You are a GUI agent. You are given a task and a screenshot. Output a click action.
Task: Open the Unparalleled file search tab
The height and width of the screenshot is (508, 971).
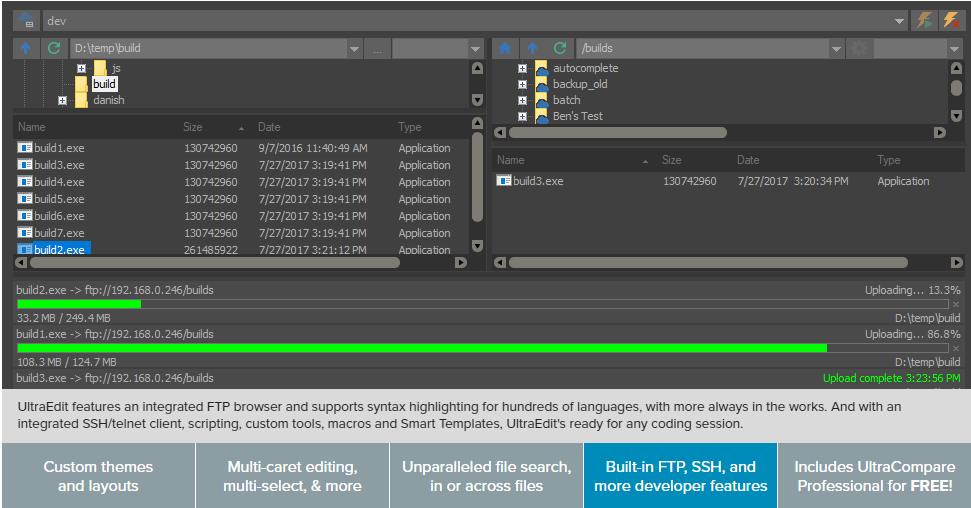point(486,476)
